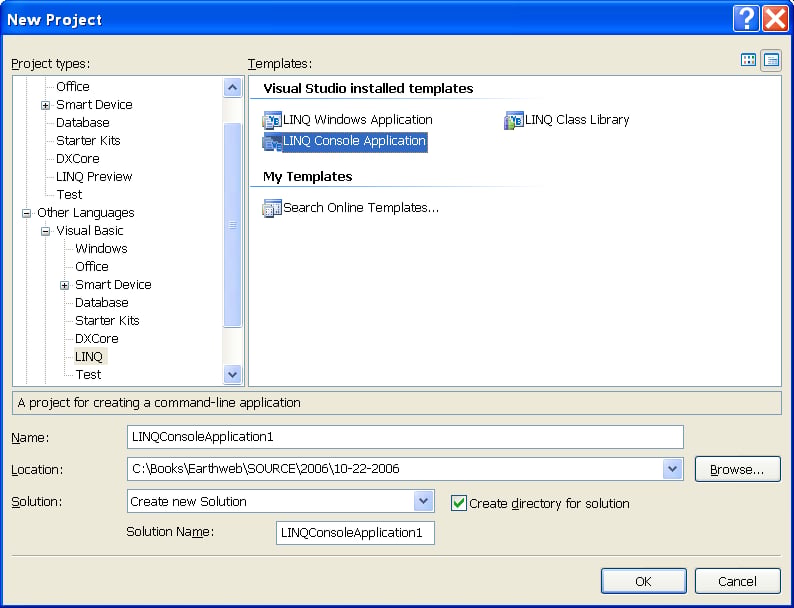Click the Solution Name input field
The image size is (794, 608).
tap(355, 533)
